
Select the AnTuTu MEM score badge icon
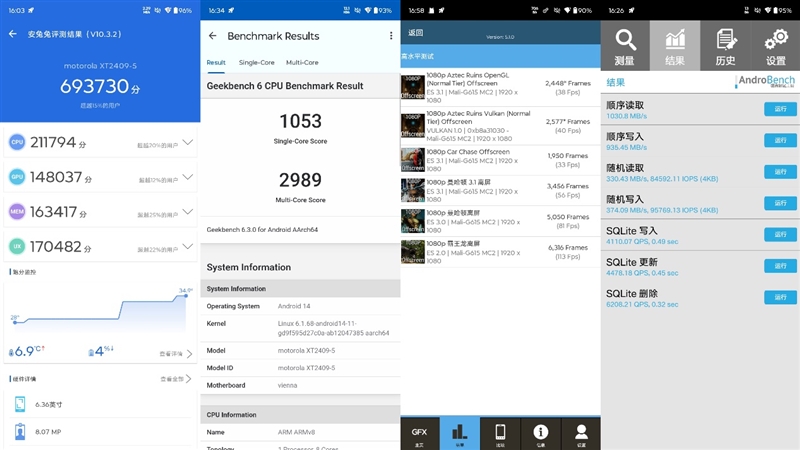pyautogui.click(x=17, y=211)
